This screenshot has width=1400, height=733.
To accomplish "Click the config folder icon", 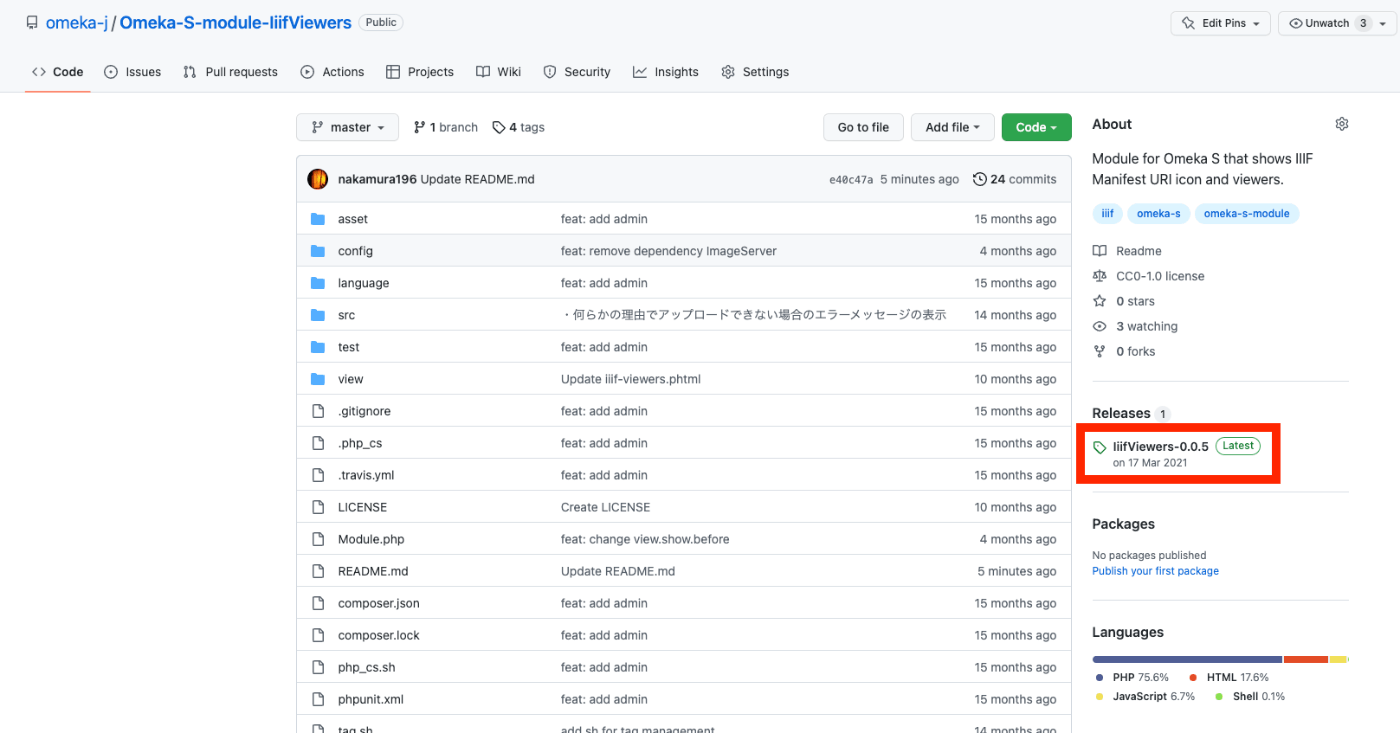I will pos(318,251).
